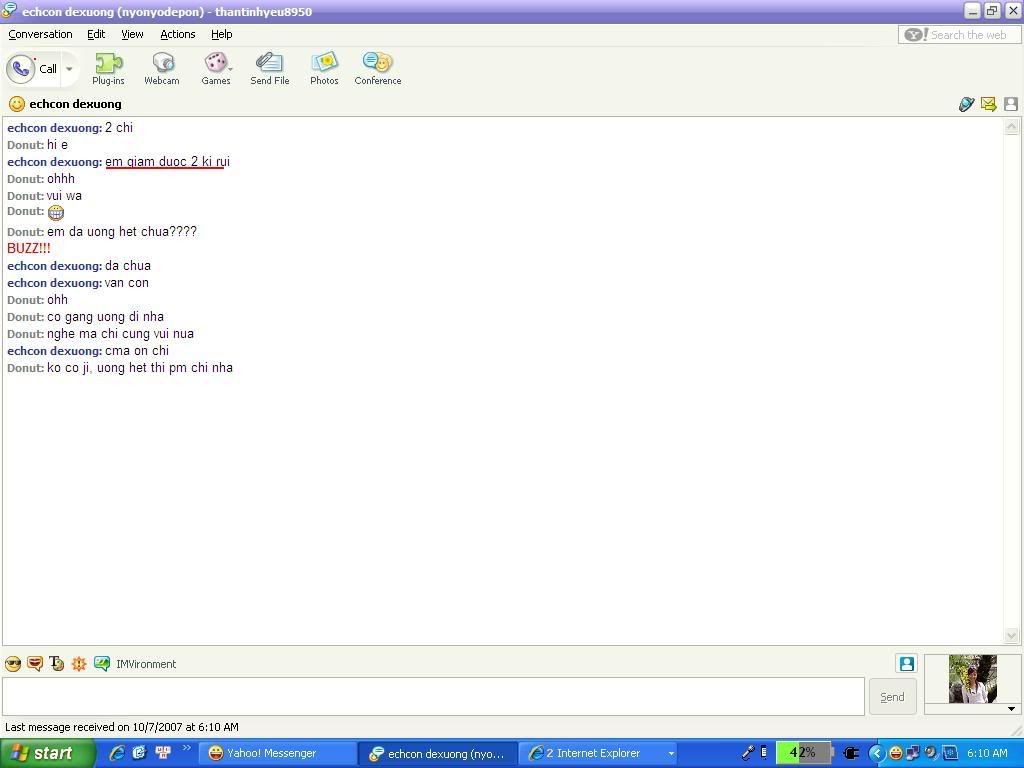This screenshot has height=768, width=1024.
Task: Open the Games dropdown in toolbar
Action: point(217,68)
